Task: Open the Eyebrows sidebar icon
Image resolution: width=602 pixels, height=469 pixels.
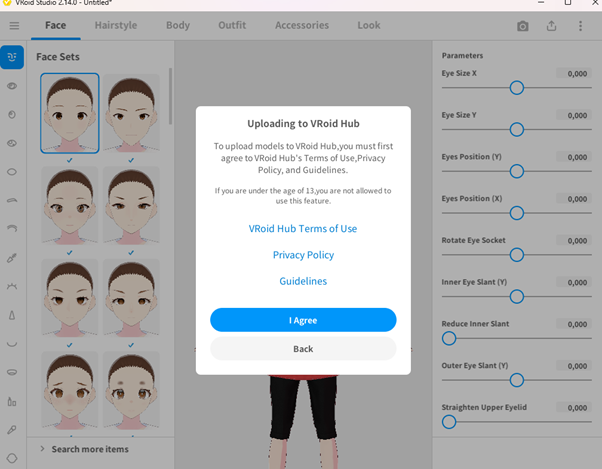Action: [x=12, y=200]
